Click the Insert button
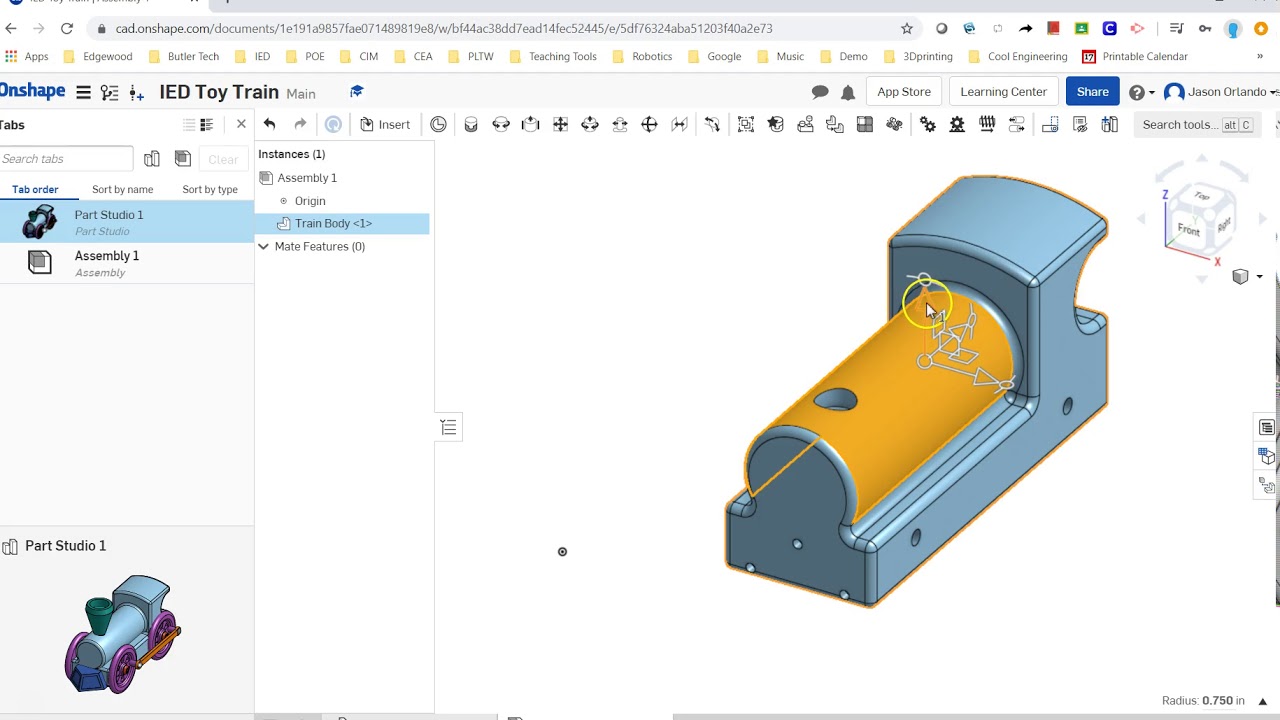This screenshot has height=720, width=1280. (385, 124)
